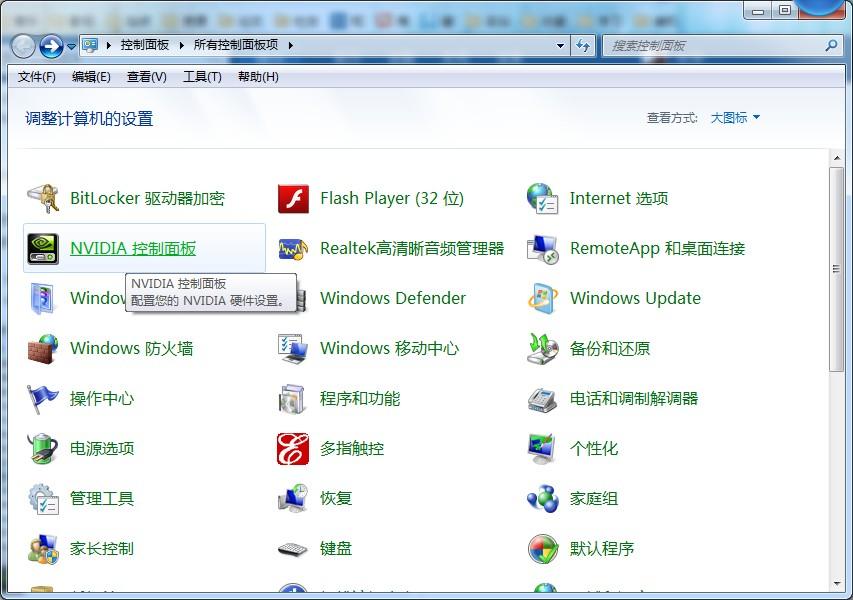This screenshot has height=600, width=853.
Task: Open the 家长控制 icon
Action: 43,549
